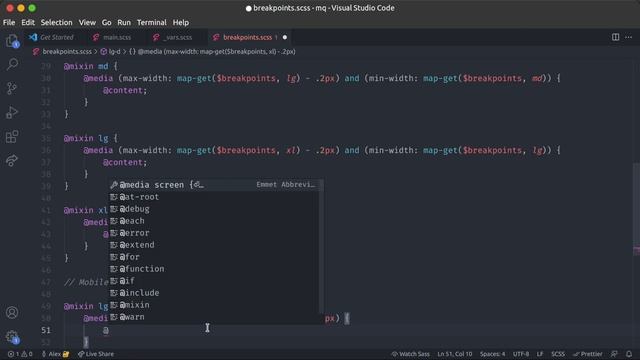
Task: Click the lg-d breadcrumb segment
Action: pos(111,51)
